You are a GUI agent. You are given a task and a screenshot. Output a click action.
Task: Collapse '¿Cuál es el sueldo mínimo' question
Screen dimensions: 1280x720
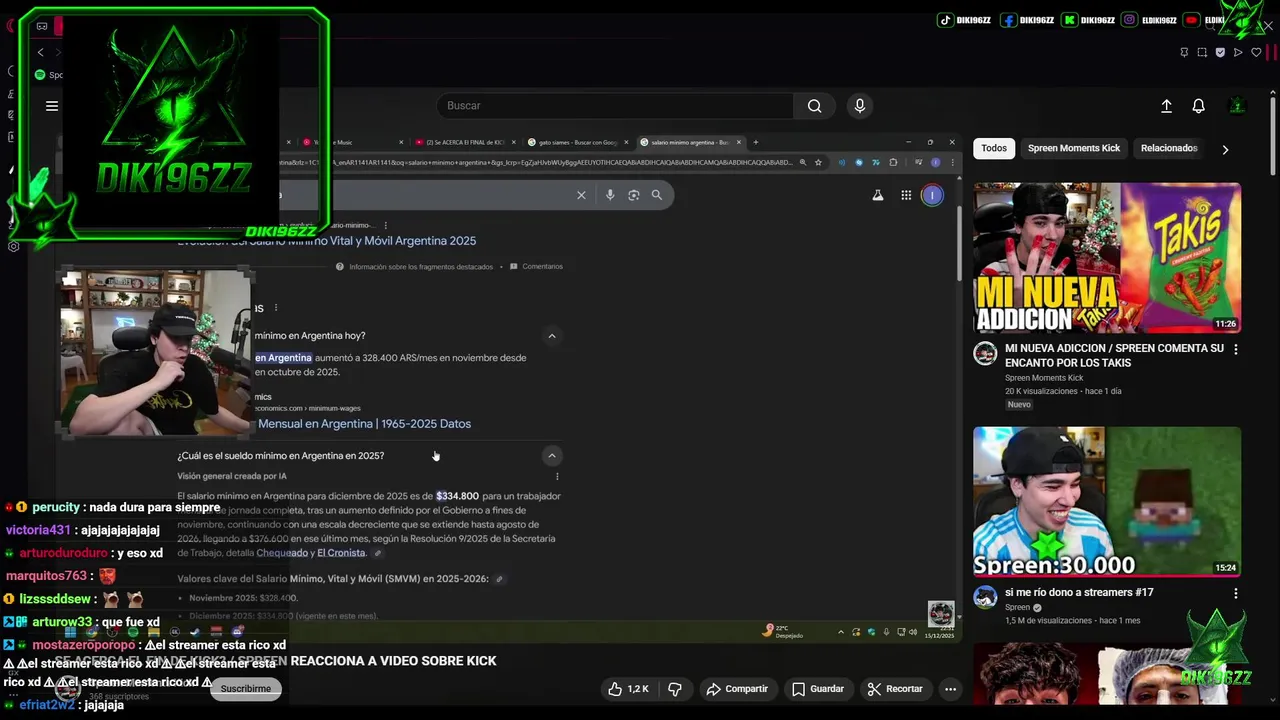pyautogui.click(x=552, y=456)
